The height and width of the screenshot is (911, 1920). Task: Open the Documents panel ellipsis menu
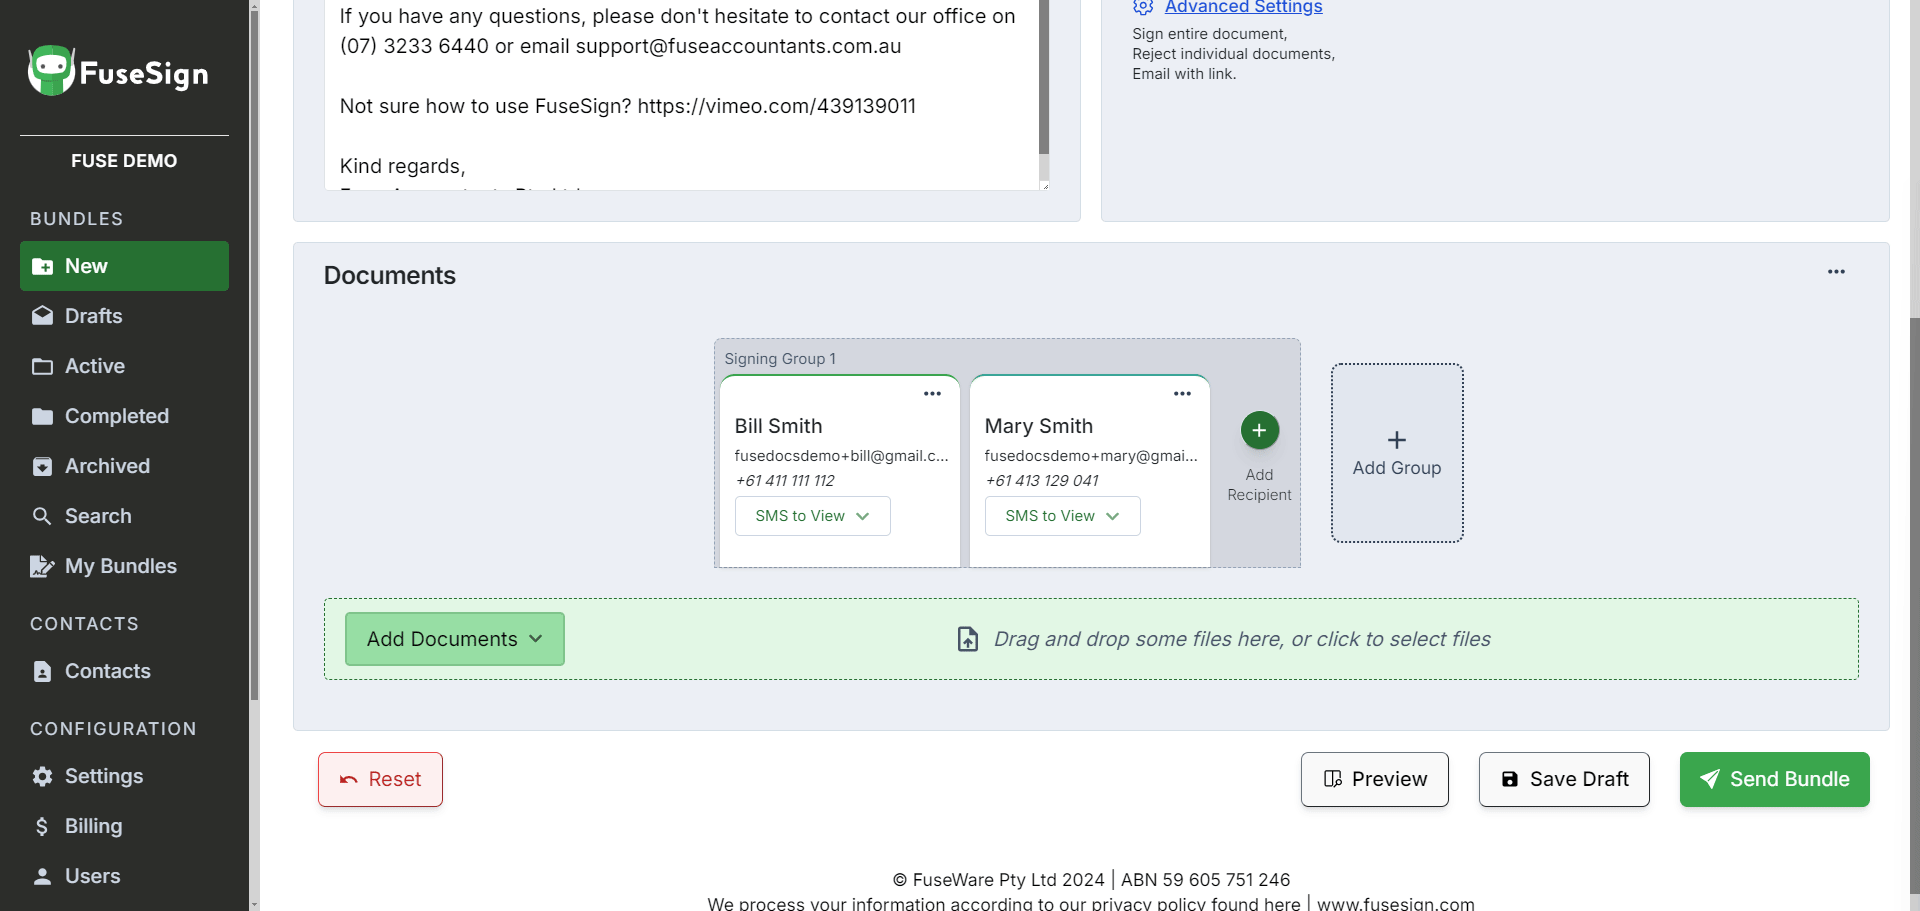tap(1836, 272)
